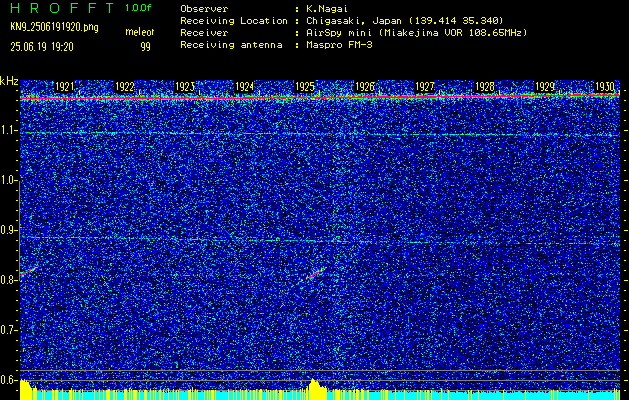Click the Receiver field label
The width and height of the screenshot is (629, 400).
[204, 33]
